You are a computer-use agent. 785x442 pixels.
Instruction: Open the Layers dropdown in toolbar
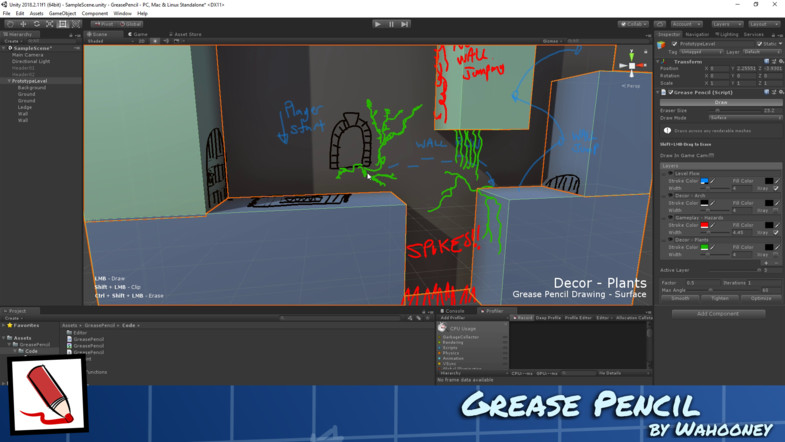(x=727, y=24)
